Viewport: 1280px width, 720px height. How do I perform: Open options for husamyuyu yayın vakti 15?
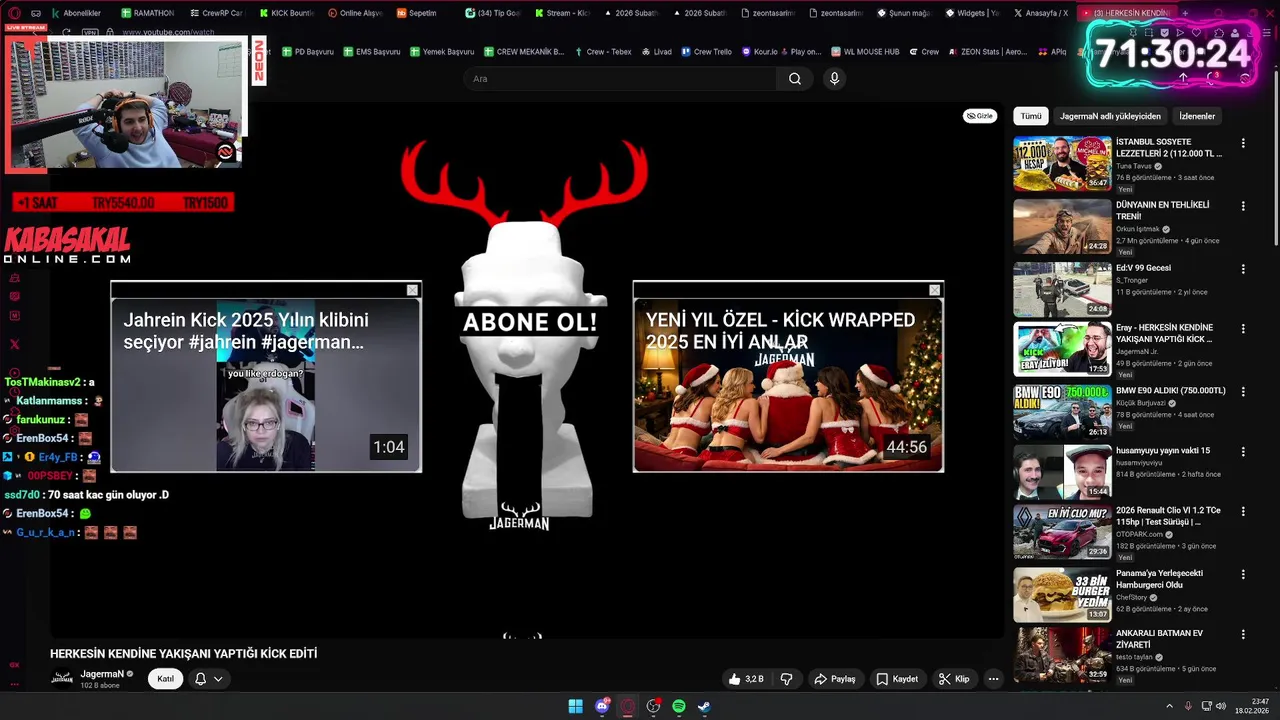pos(1243,452)
